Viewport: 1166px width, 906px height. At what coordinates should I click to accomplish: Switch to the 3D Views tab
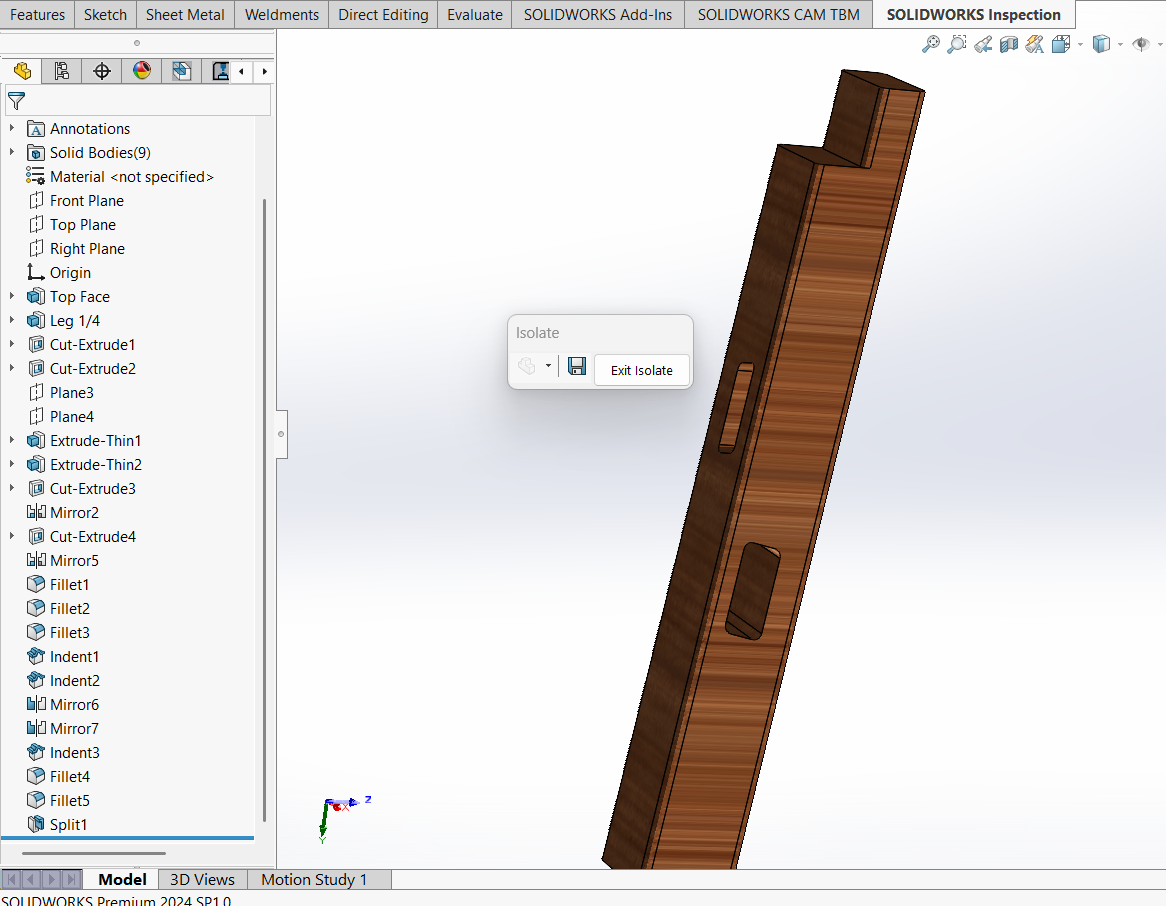pos(202,879)
